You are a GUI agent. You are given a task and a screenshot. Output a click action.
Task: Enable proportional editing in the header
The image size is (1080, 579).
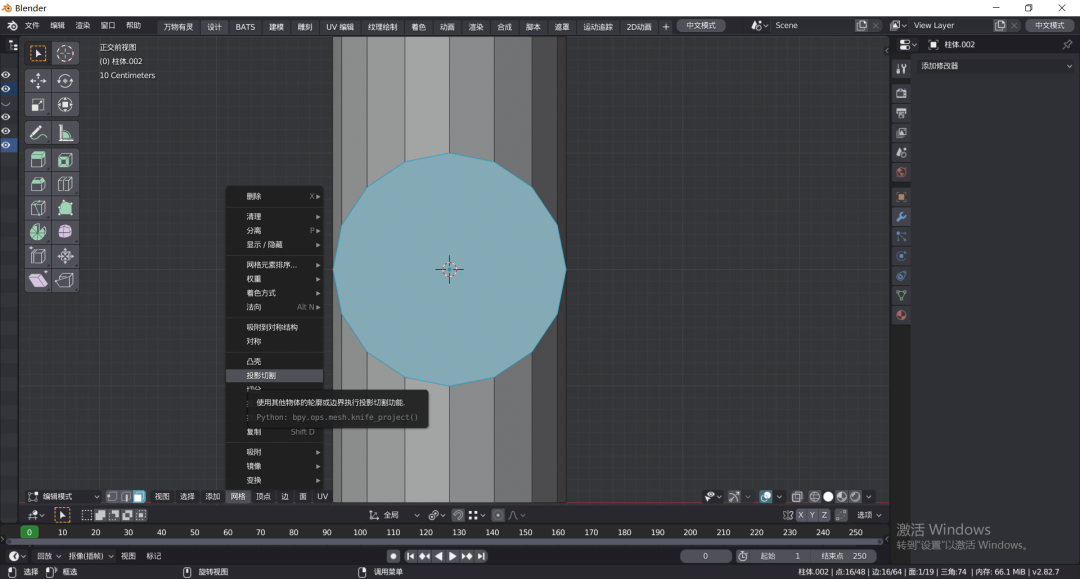tap(498, 515)
